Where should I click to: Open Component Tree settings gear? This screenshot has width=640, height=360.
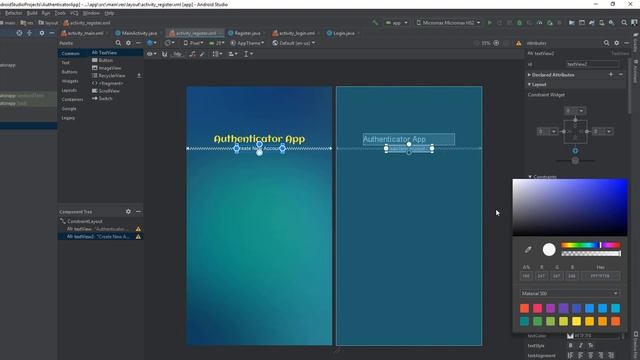128,211
